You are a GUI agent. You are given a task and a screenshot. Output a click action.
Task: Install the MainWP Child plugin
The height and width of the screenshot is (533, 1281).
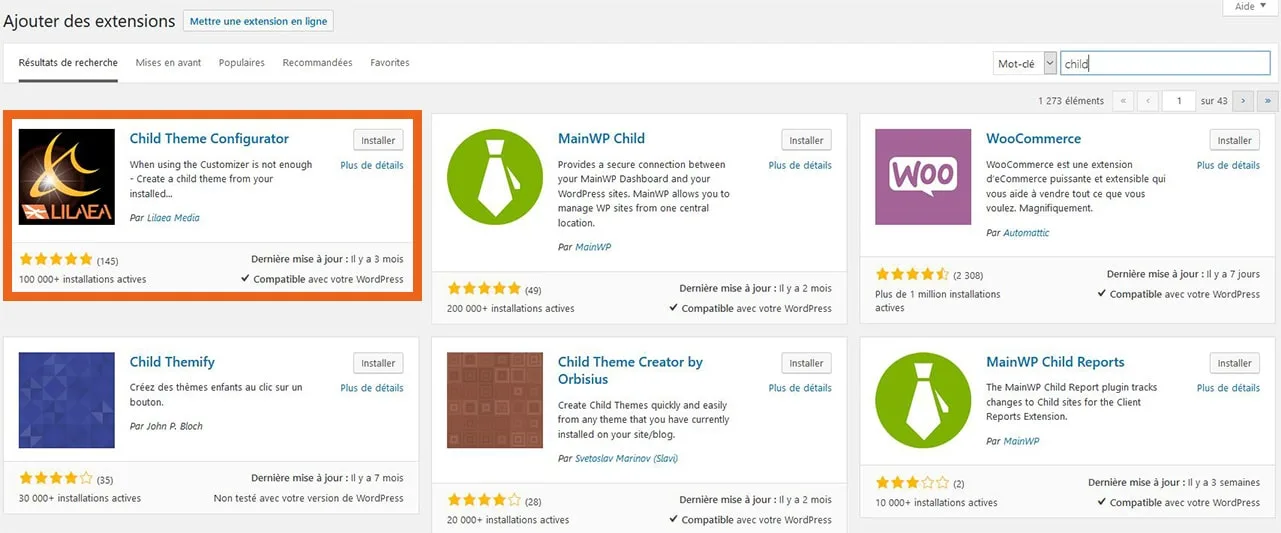(x=806, y=140)
